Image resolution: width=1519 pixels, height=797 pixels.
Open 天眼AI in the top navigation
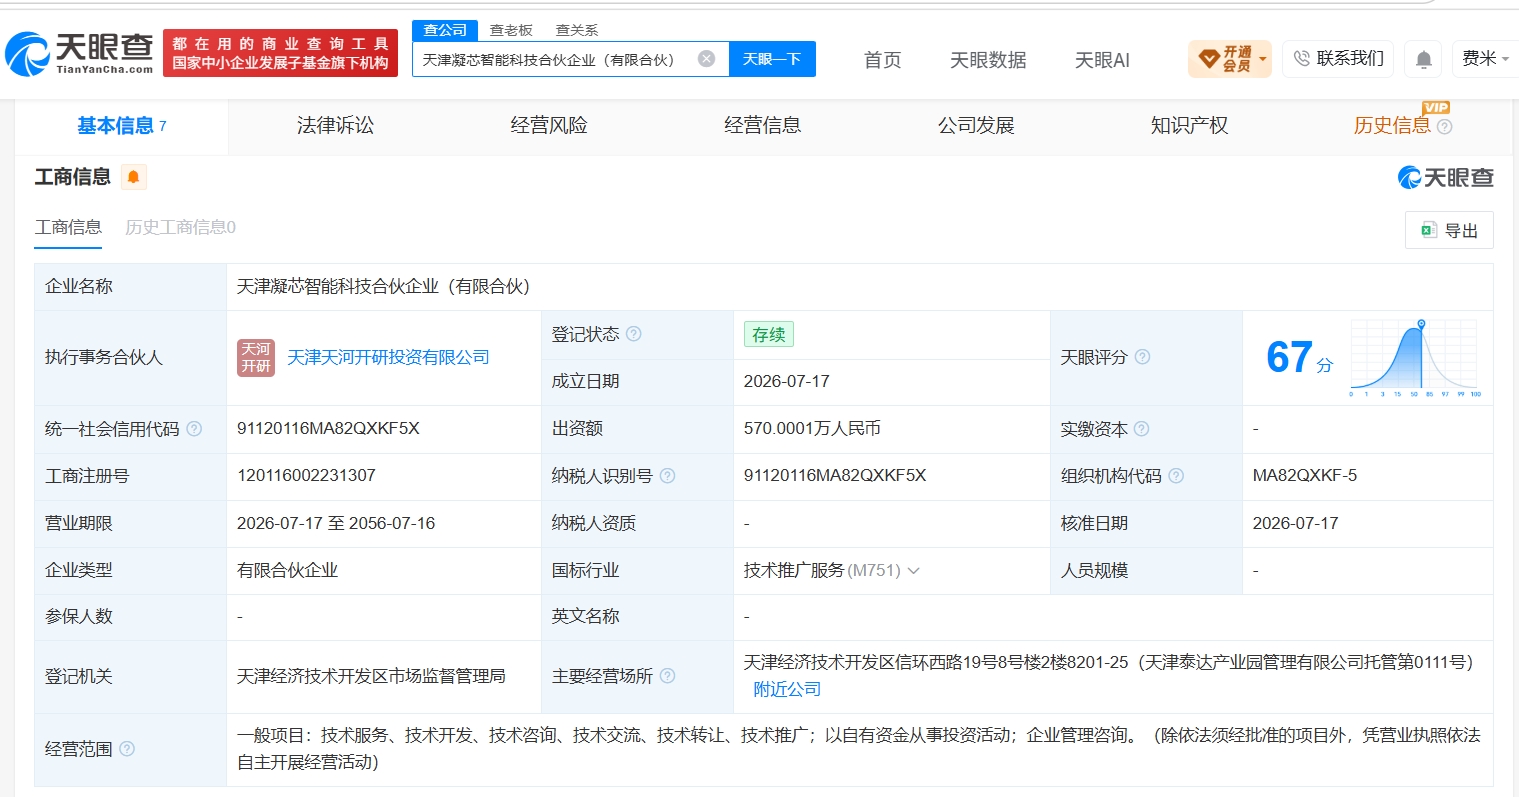point(1102,60)
